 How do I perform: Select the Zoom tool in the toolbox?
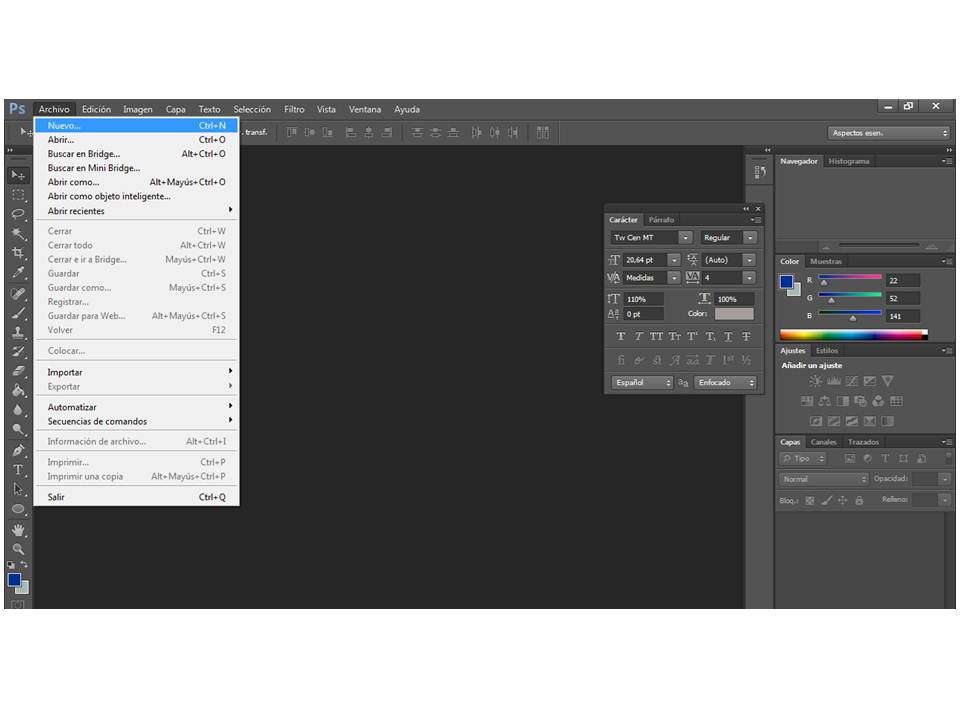[x=18, y=549]
